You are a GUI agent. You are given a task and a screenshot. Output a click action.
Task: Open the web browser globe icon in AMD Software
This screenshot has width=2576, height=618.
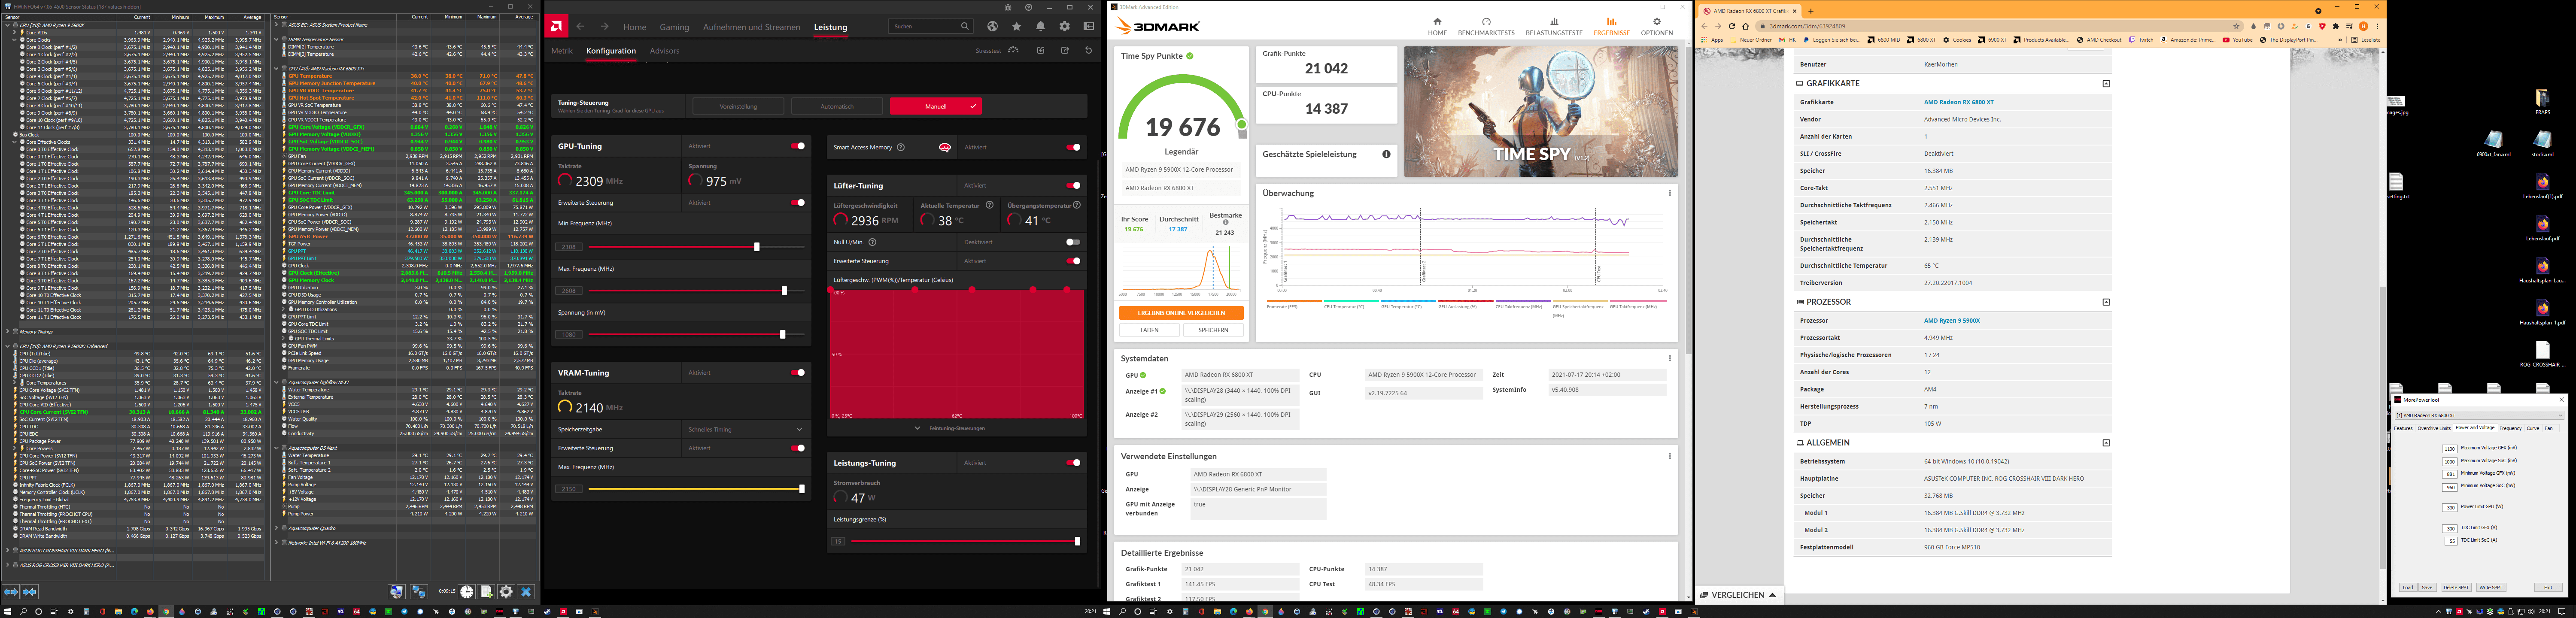tap(992, 26)
